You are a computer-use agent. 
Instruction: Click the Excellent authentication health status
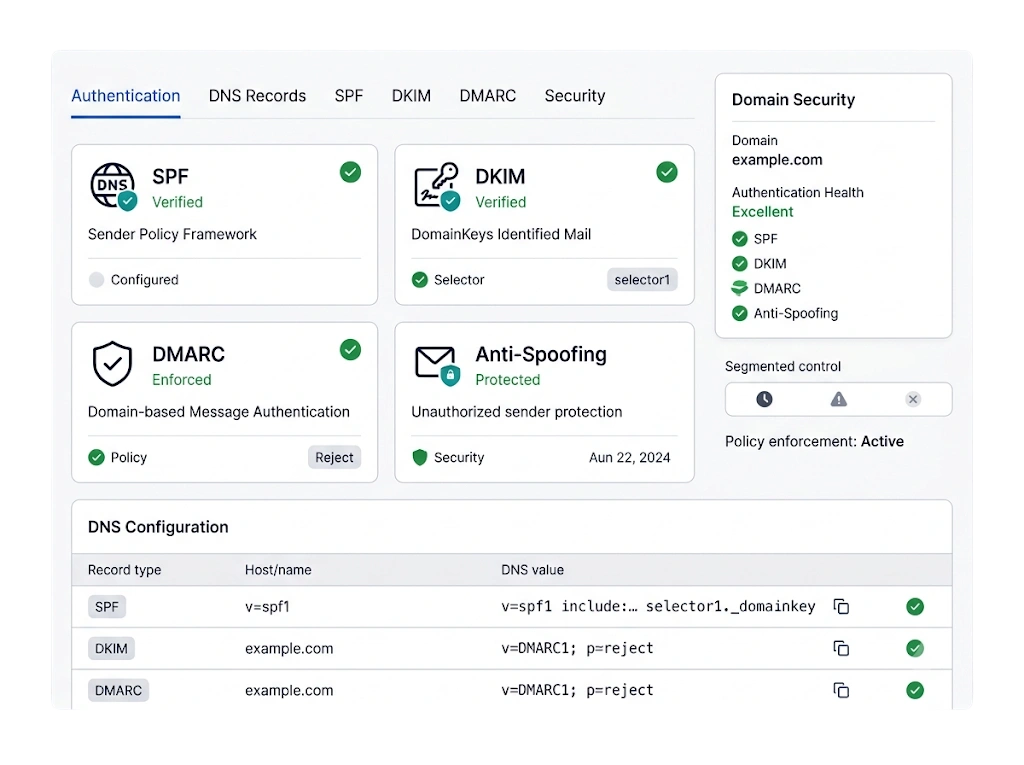762,212
